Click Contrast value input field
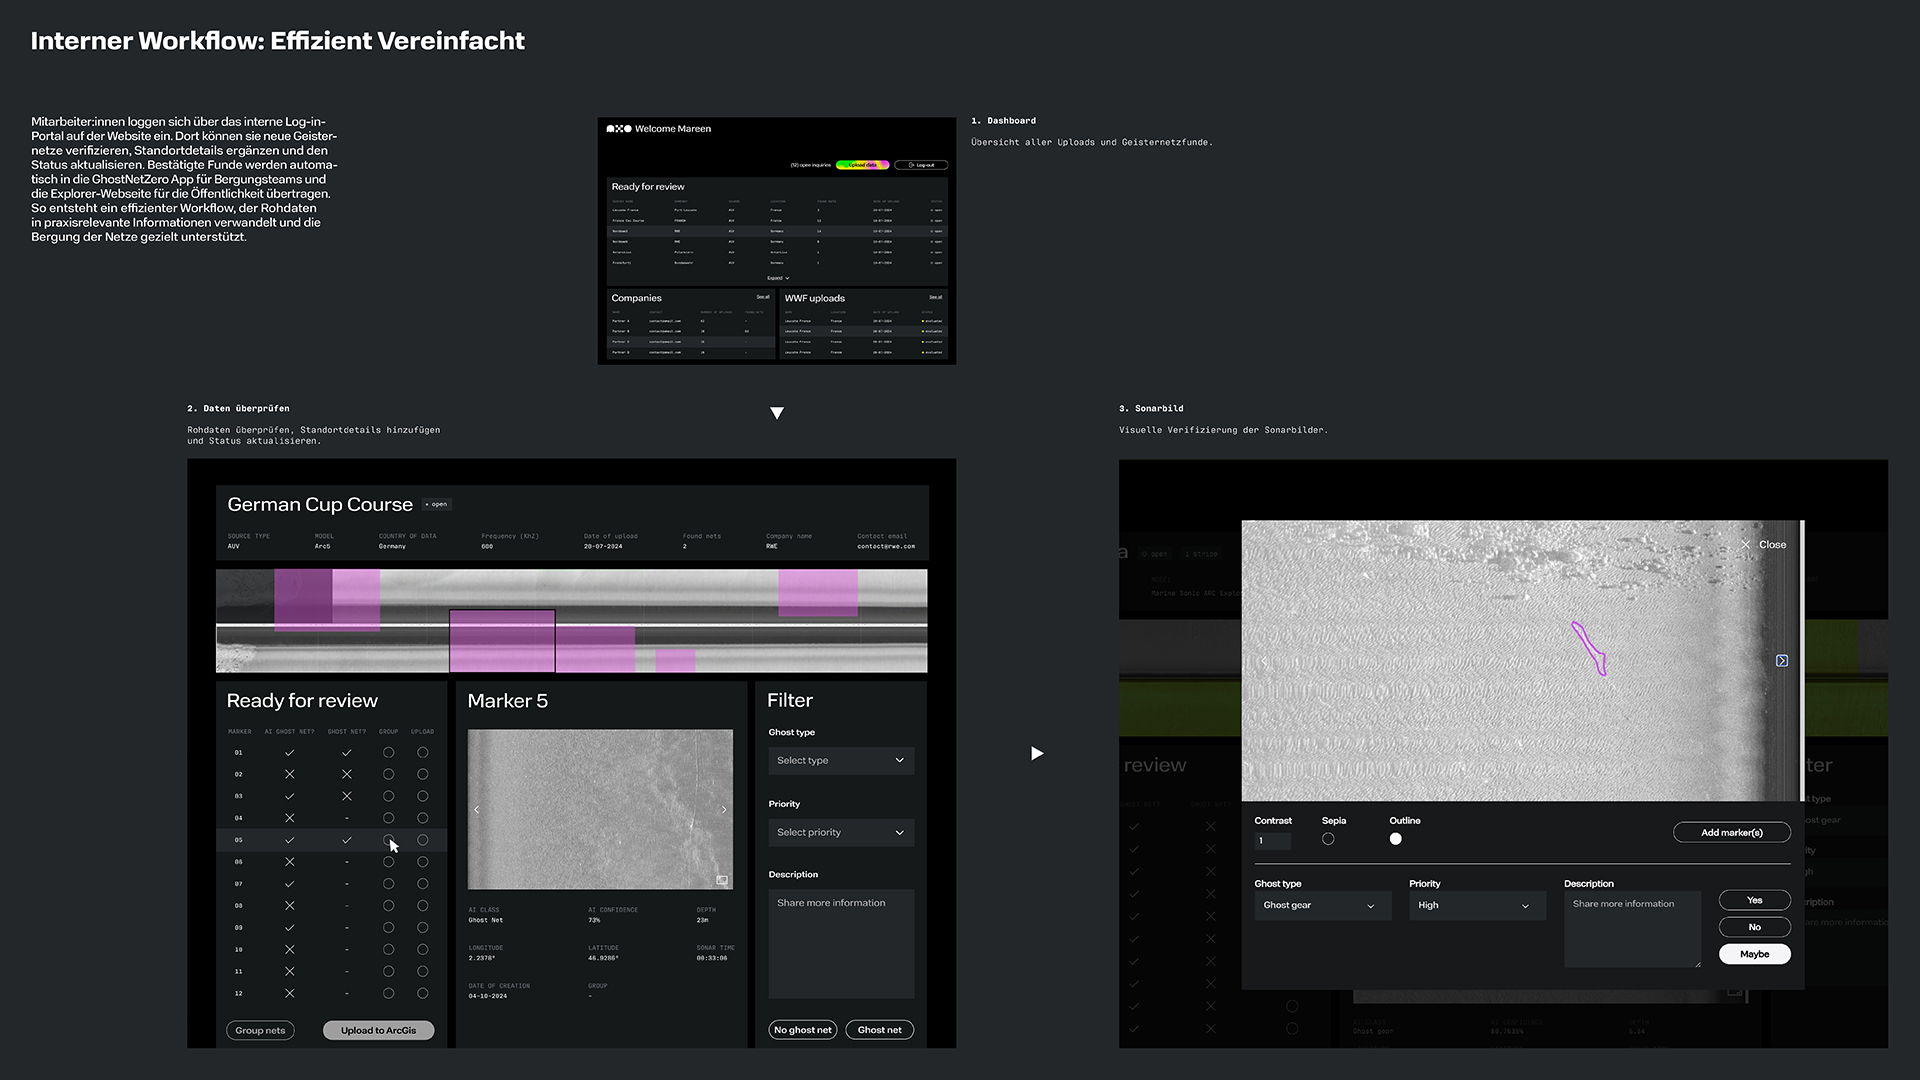 [x=1272, y=841]
